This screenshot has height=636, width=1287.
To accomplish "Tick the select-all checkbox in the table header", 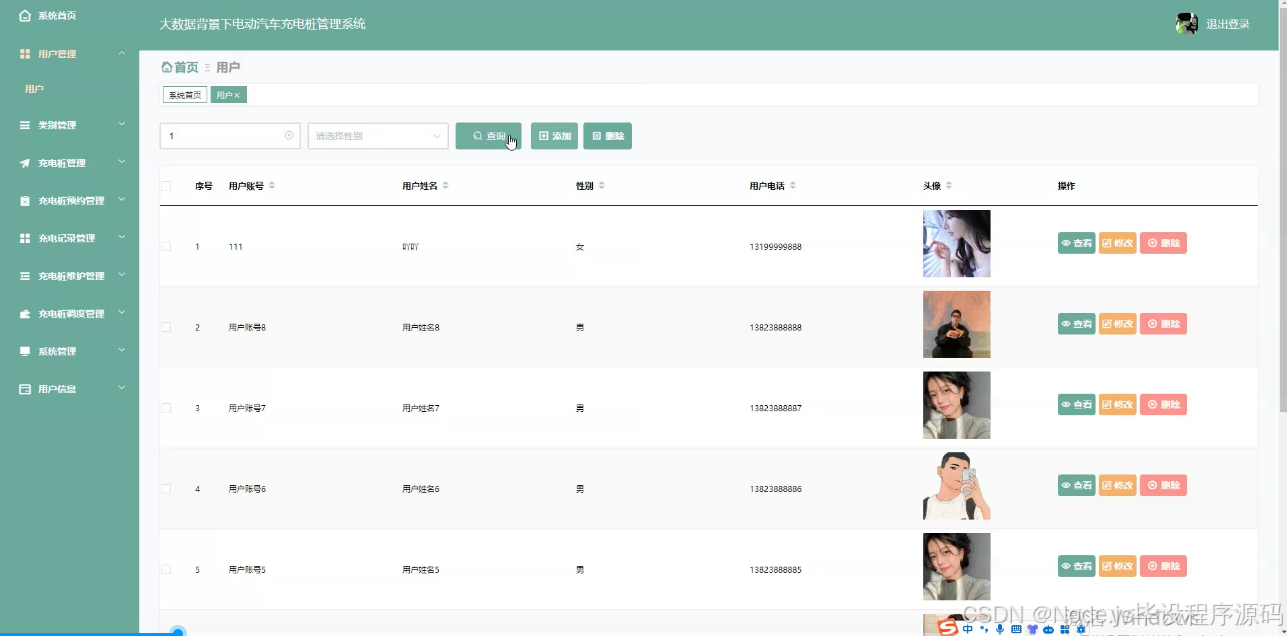I will (x=166, y=186).
